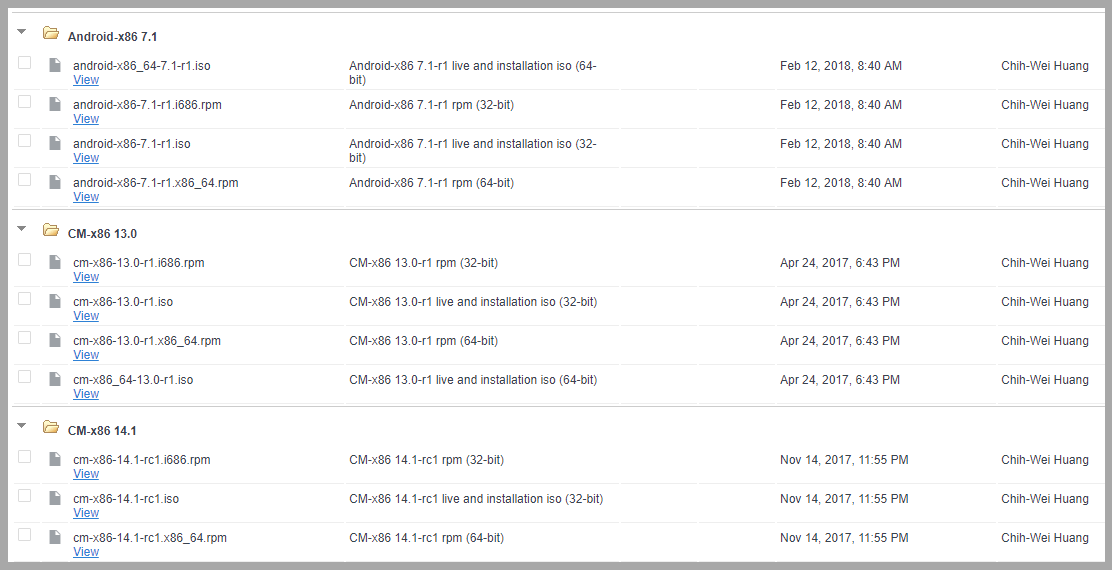Image resolution: width=1112 pixels, height=570 pixels.
Task: Click file icon beside android-x86-7.1-r1.i686.rpm
Action: point(55,104)
